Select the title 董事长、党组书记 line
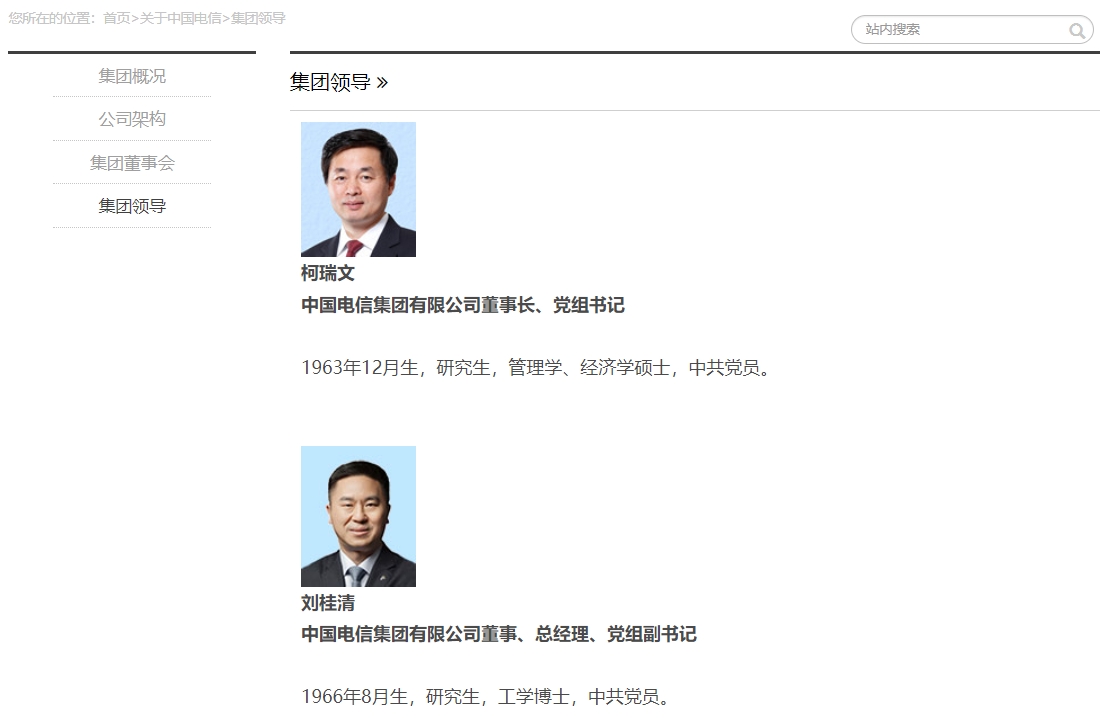 click(463, 305)
